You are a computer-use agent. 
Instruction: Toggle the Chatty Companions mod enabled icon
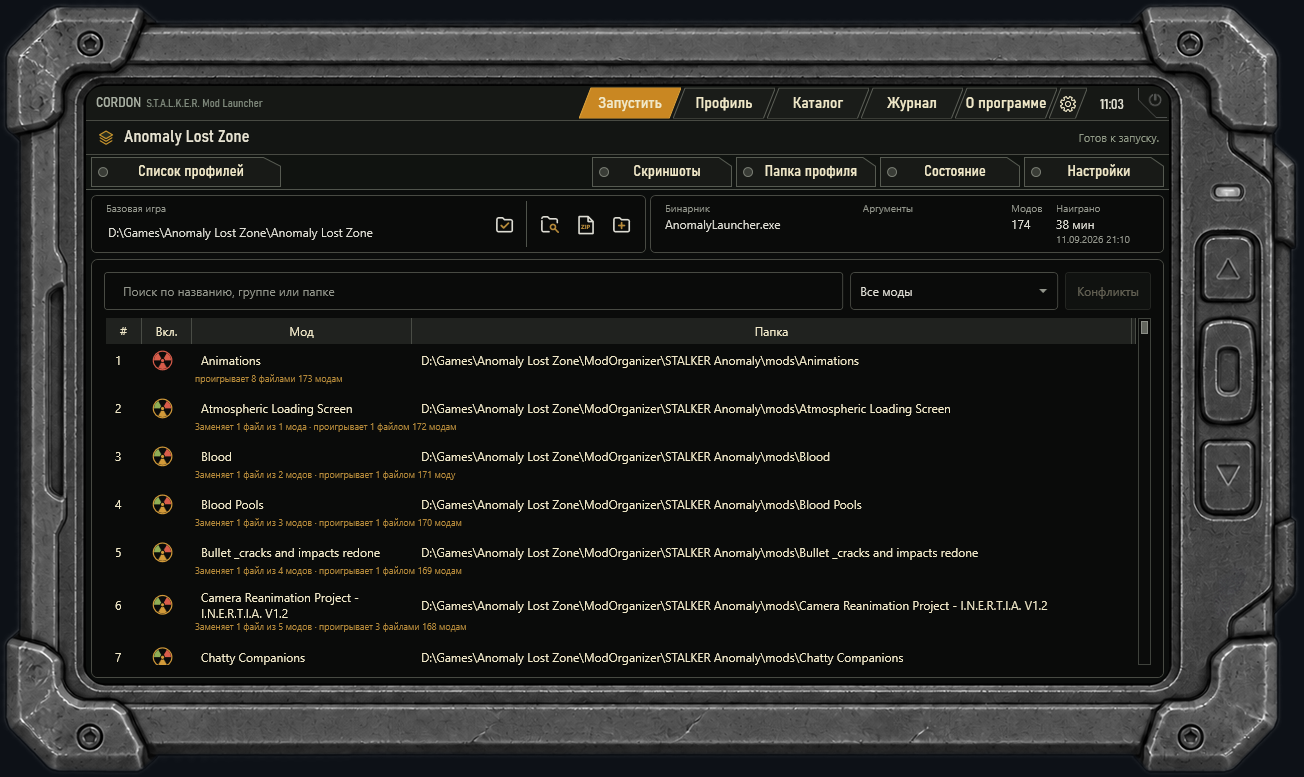[x=162, y=658]
